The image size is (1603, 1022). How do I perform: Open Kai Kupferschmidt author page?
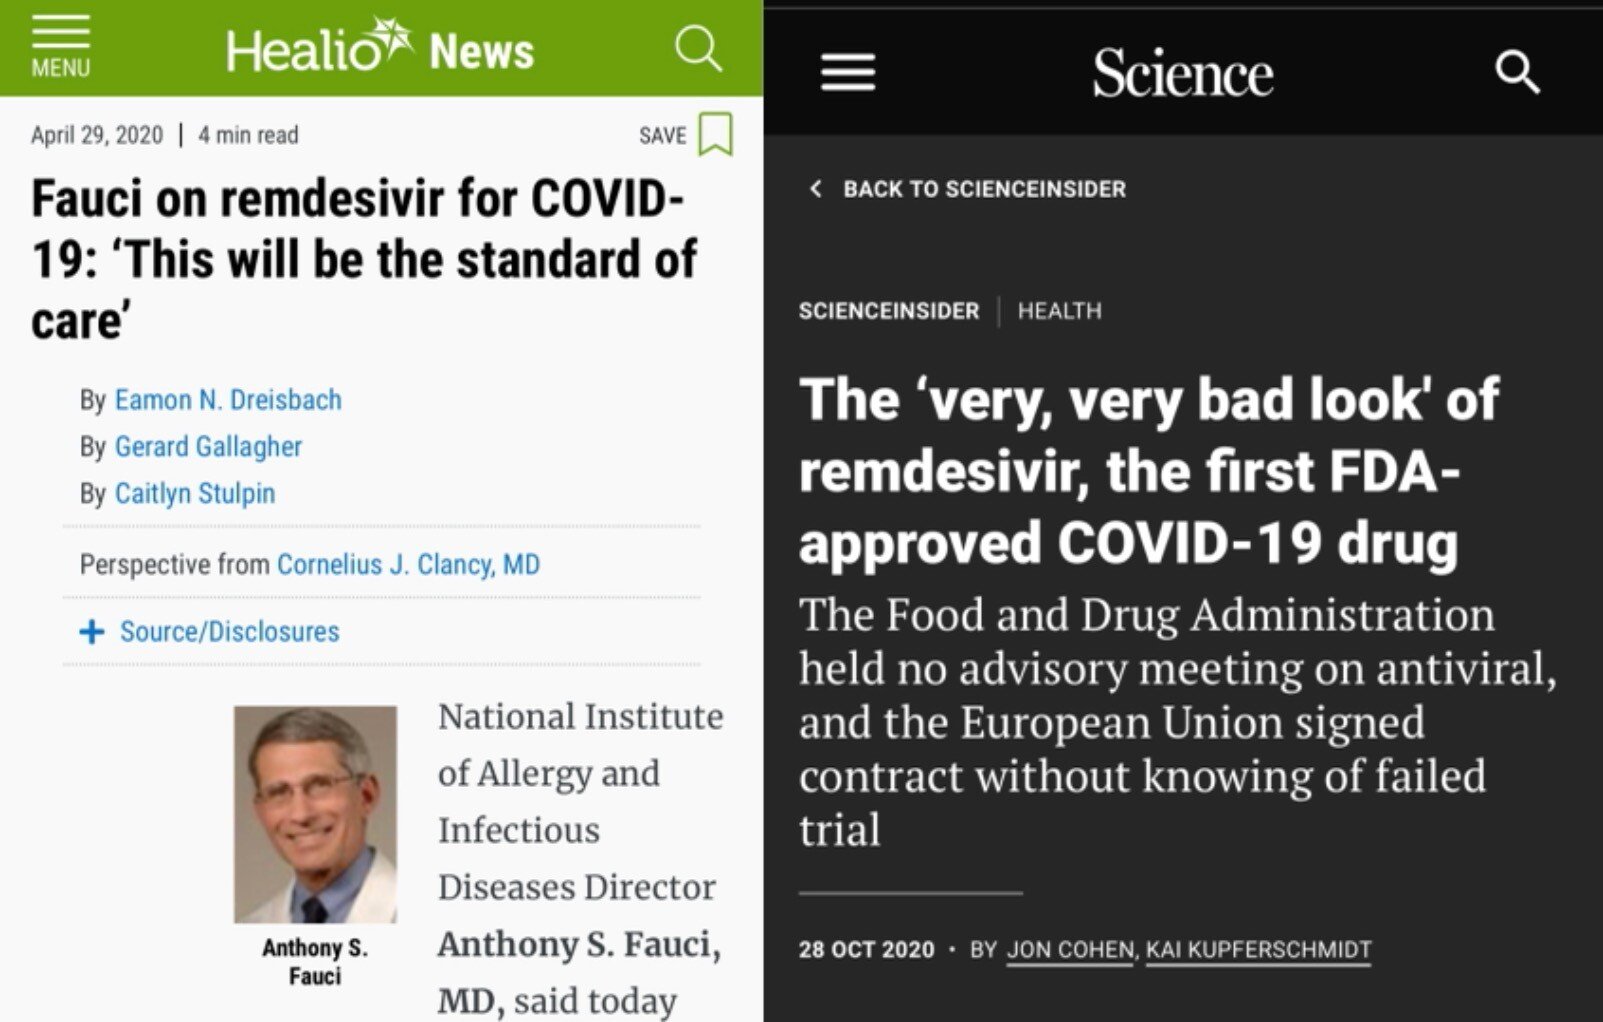[x=1259, y=949]
